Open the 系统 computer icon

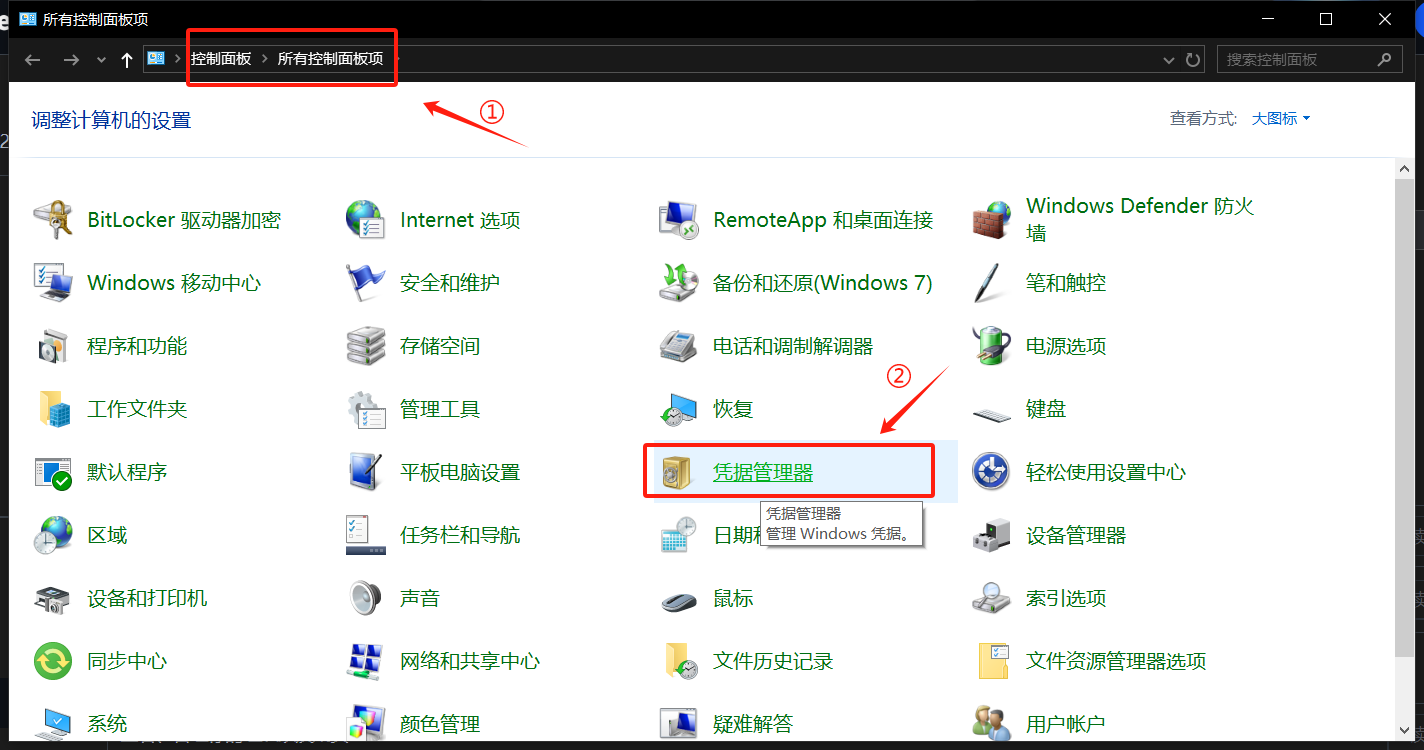point(53,722)
